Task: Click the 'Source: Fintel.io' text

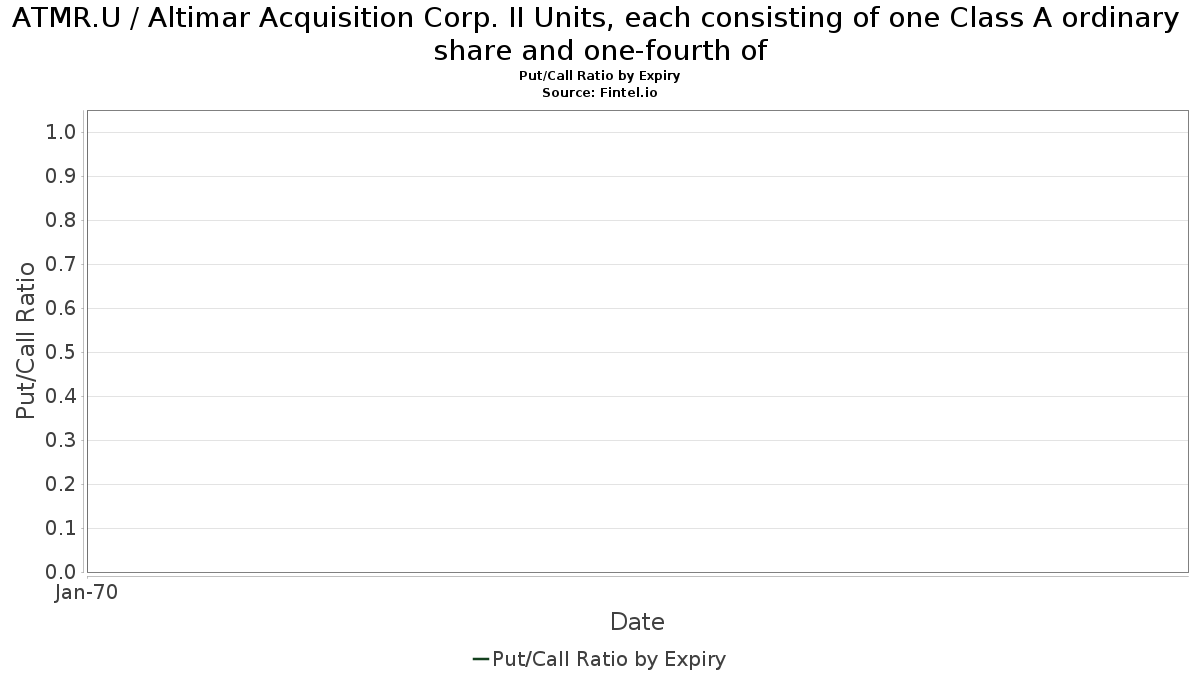Action: click(600, 92)
